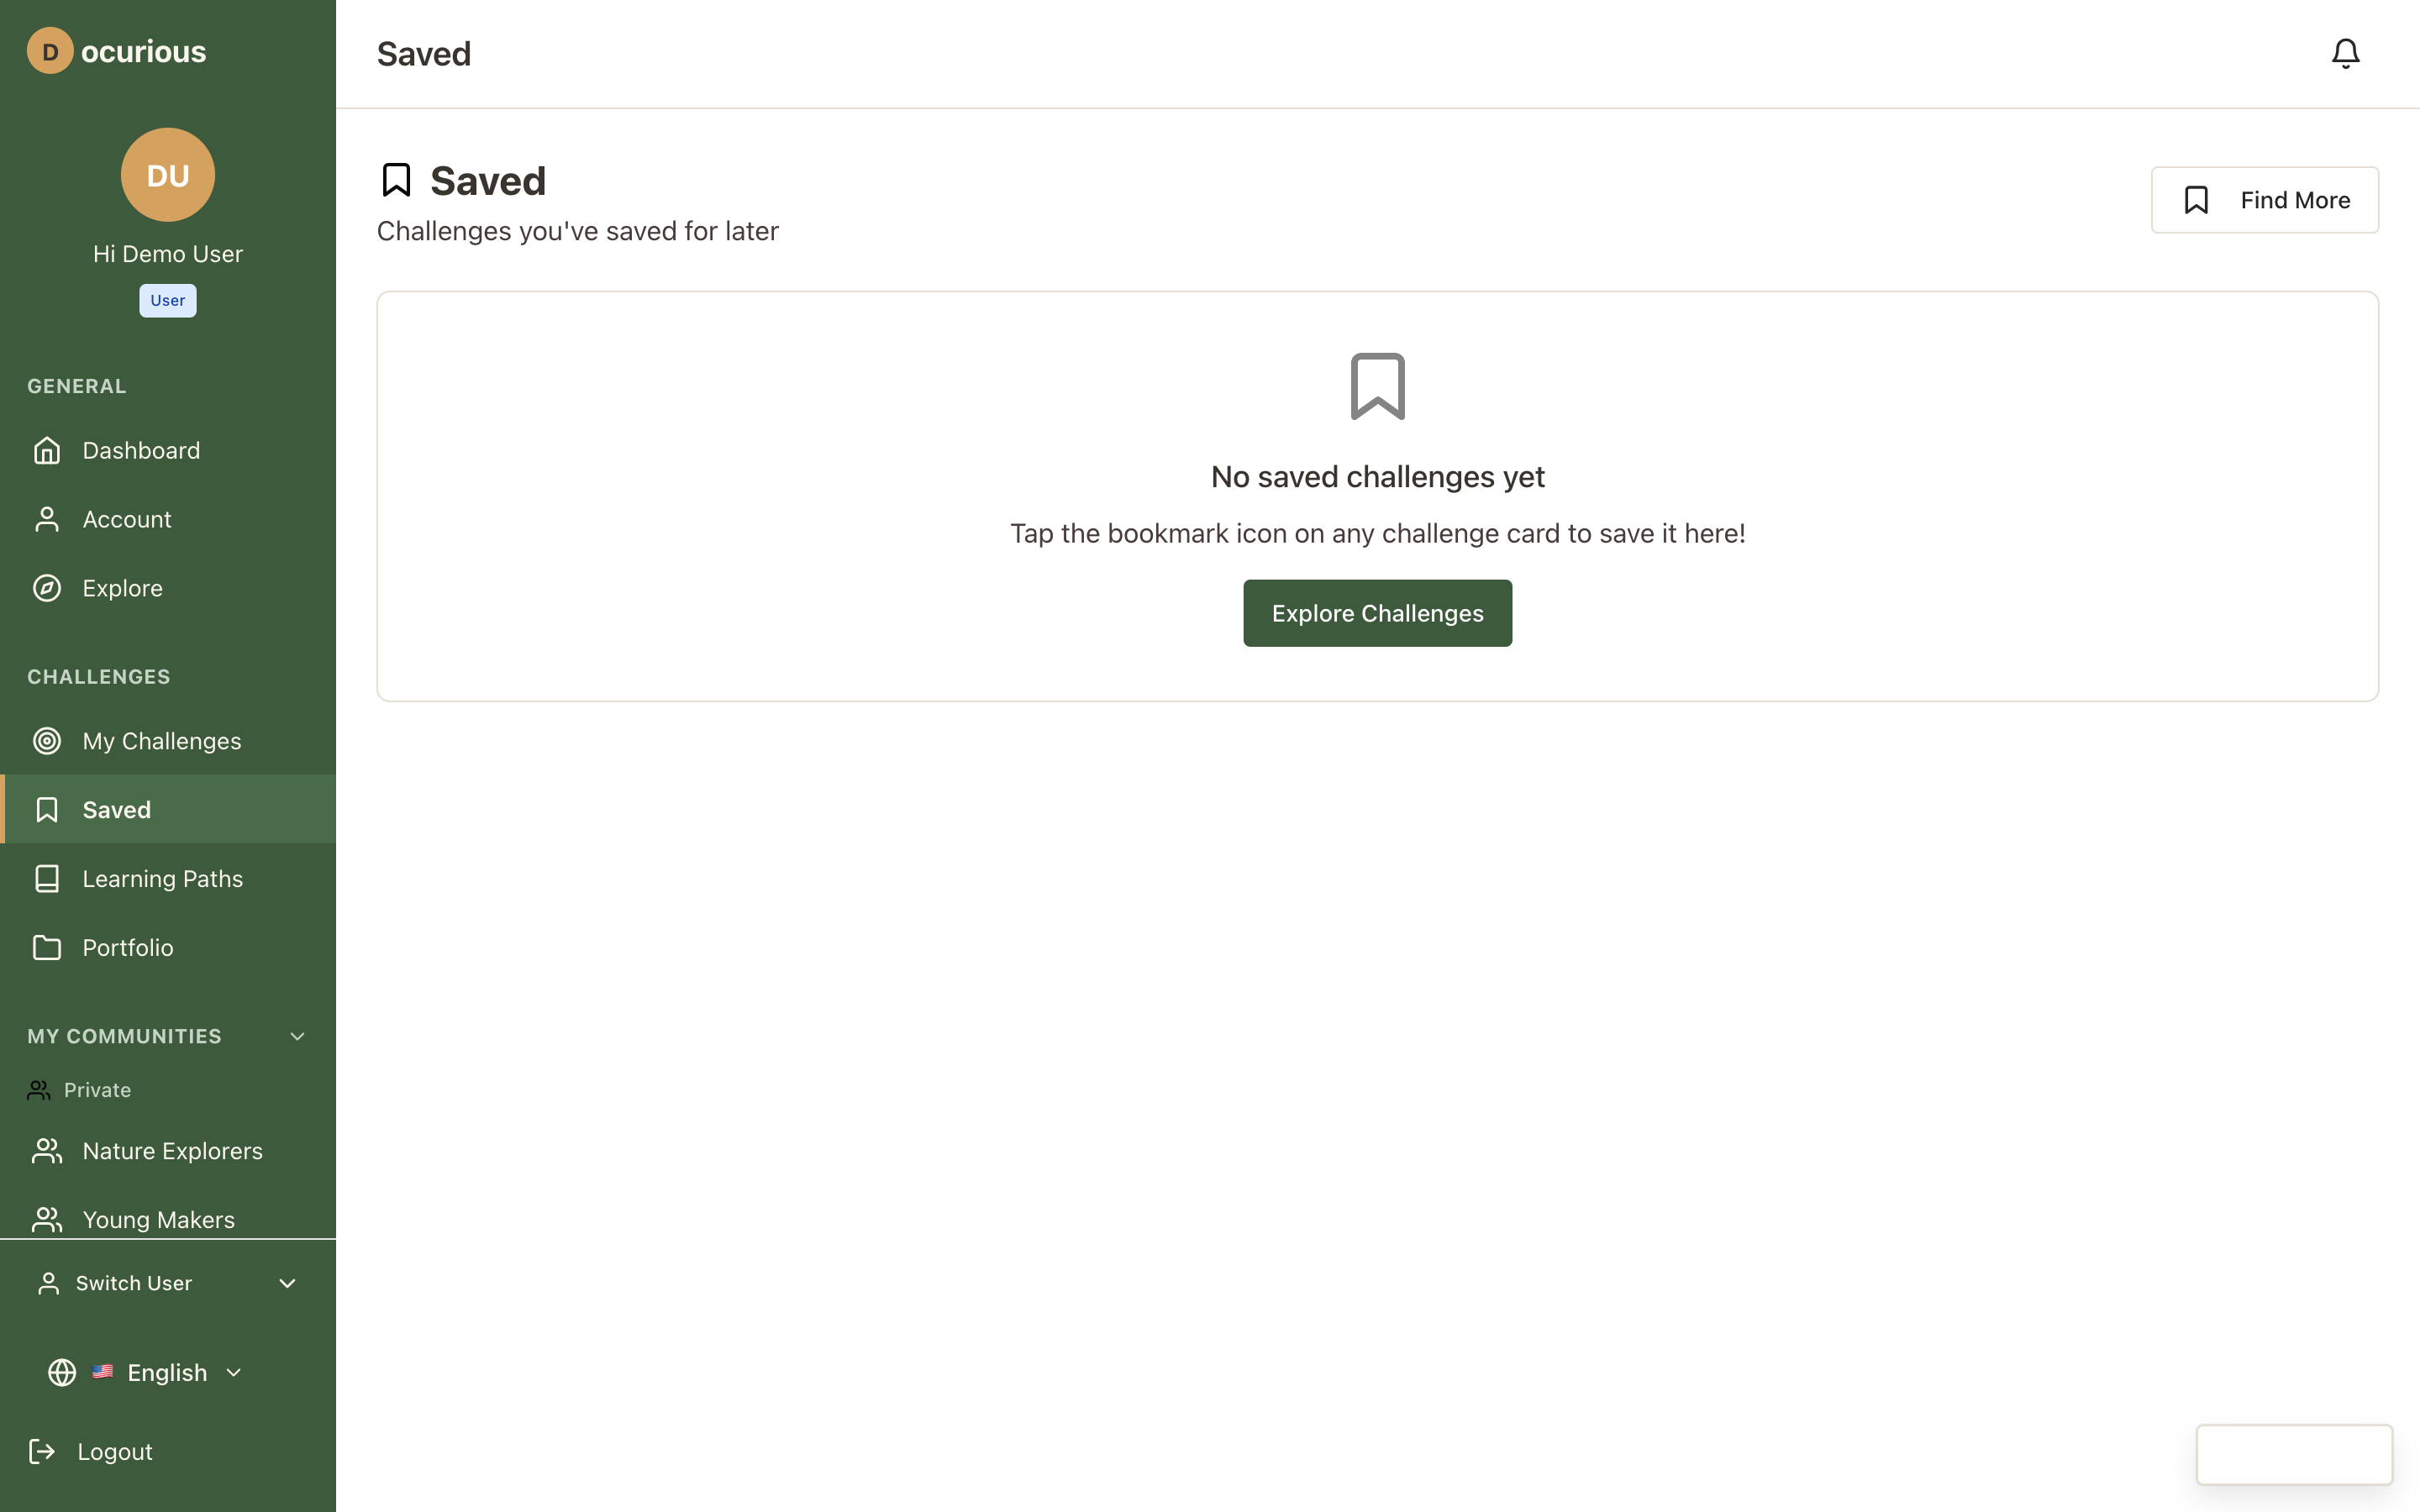The height and width of the screenshot is (1512, 2420).
Task: Click the blank widget at bottom right
Action: [x=2293, y=1454]
